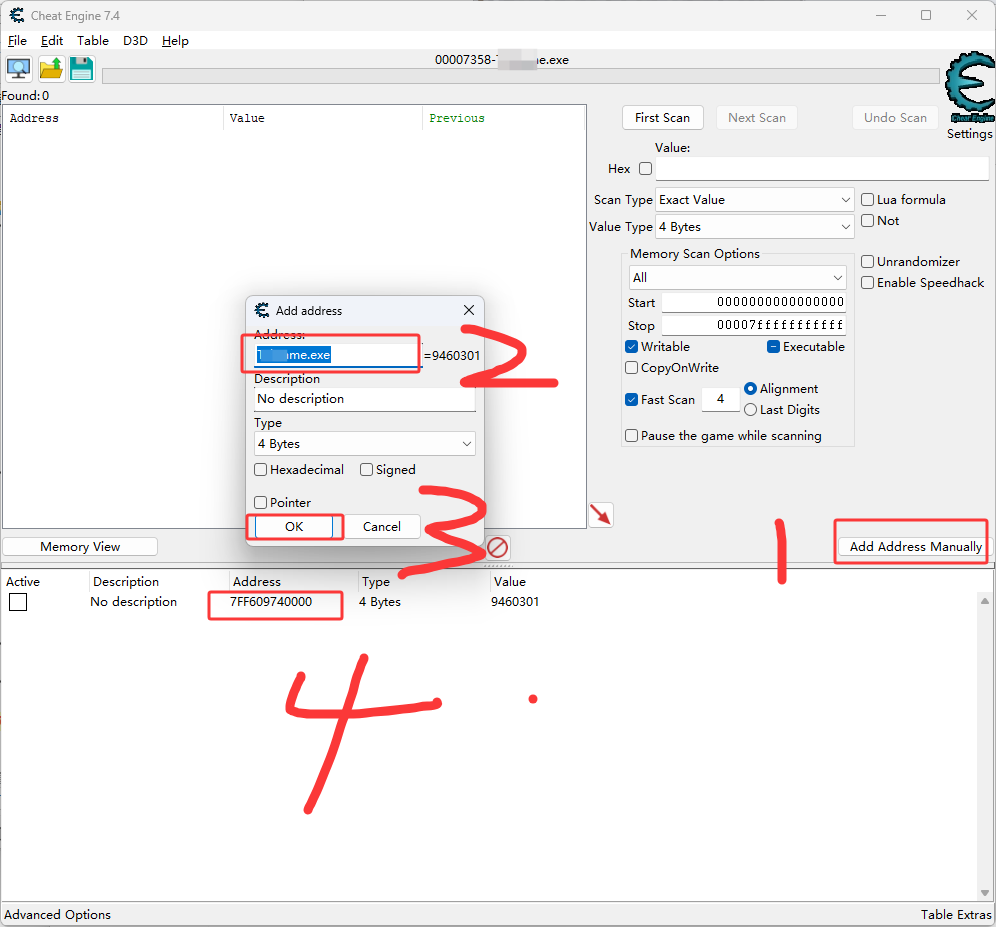
Task: Open the Memory View button
Action: [x=80, y=546]
